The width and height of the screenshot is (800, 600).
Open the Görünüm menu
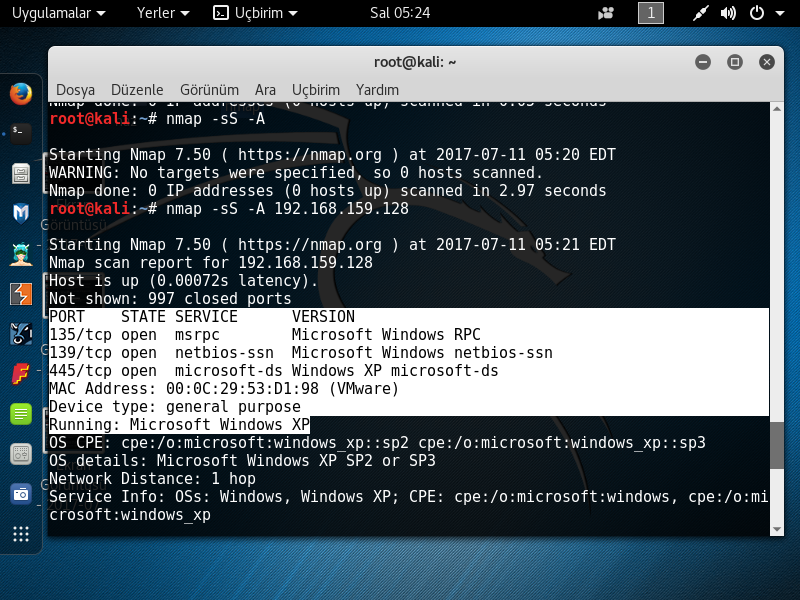[x=209, y=89]
